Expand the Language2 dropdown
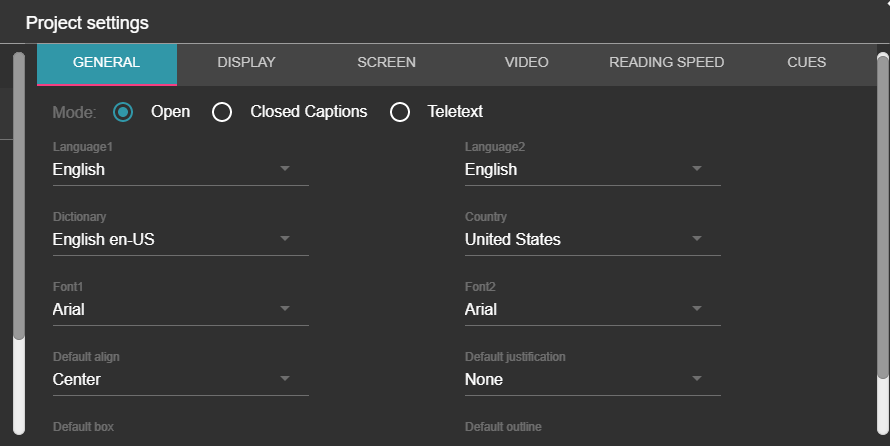 point(592,170)
